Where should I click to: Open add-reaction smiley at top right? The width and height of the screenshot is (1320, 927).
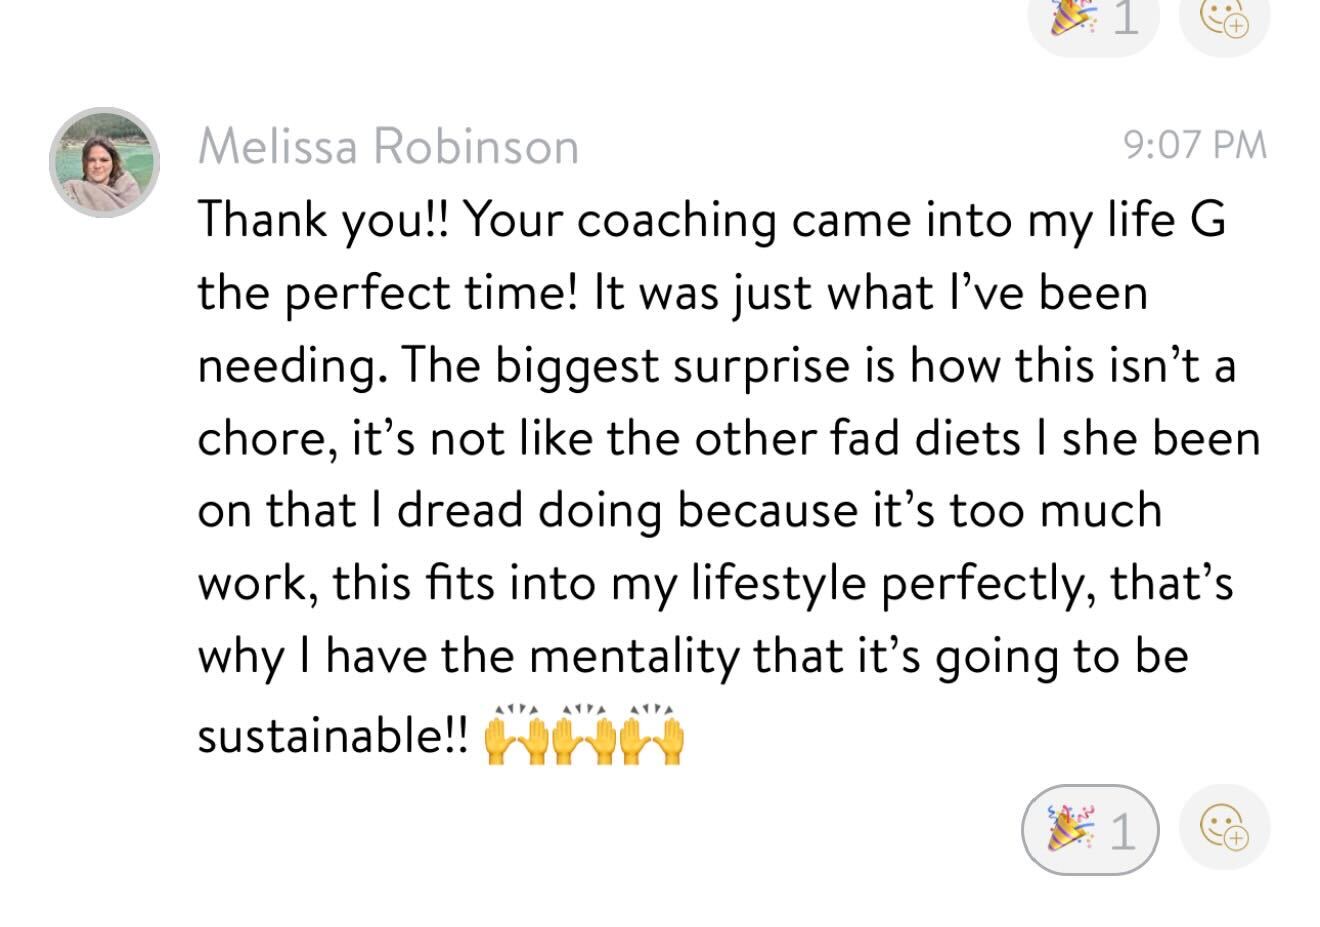pos(1225,20)
